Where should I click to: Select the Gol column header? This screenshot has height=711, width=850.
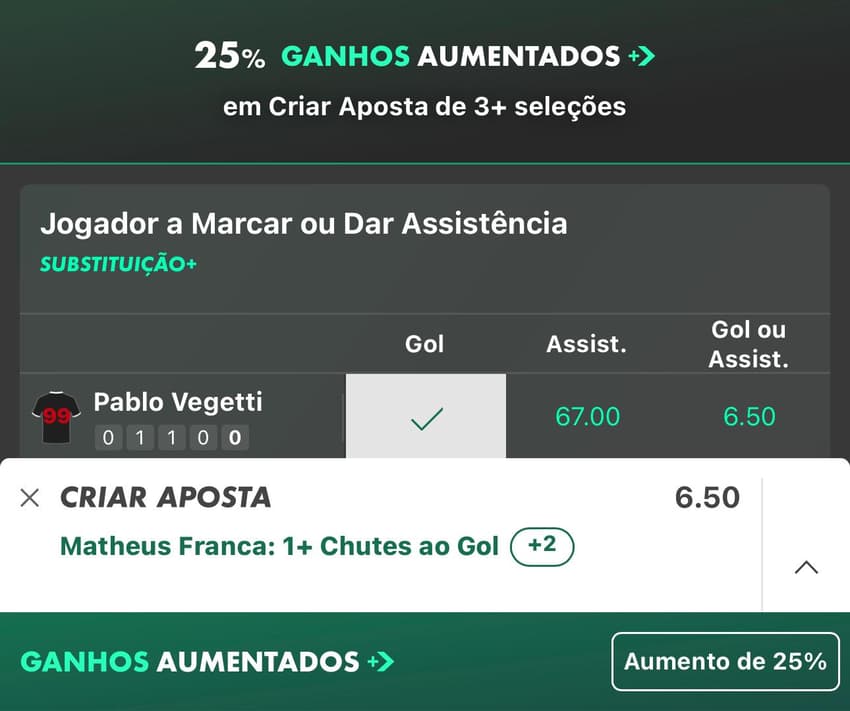425,343
